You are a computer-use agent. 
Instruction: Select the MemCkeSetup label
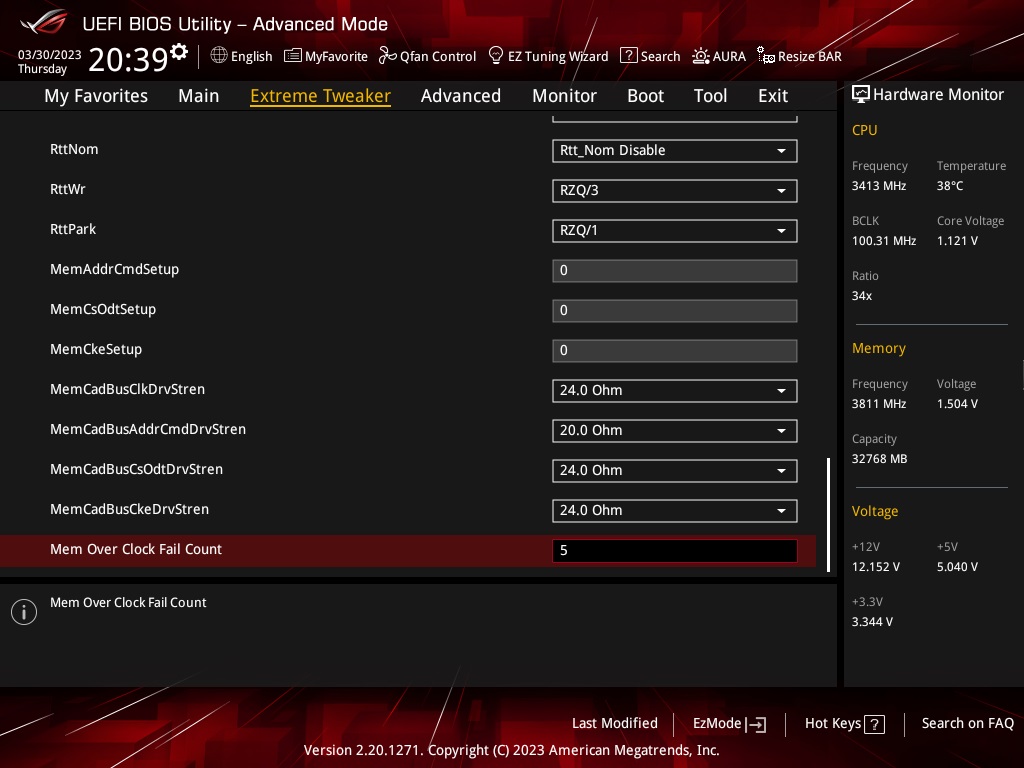96,349
